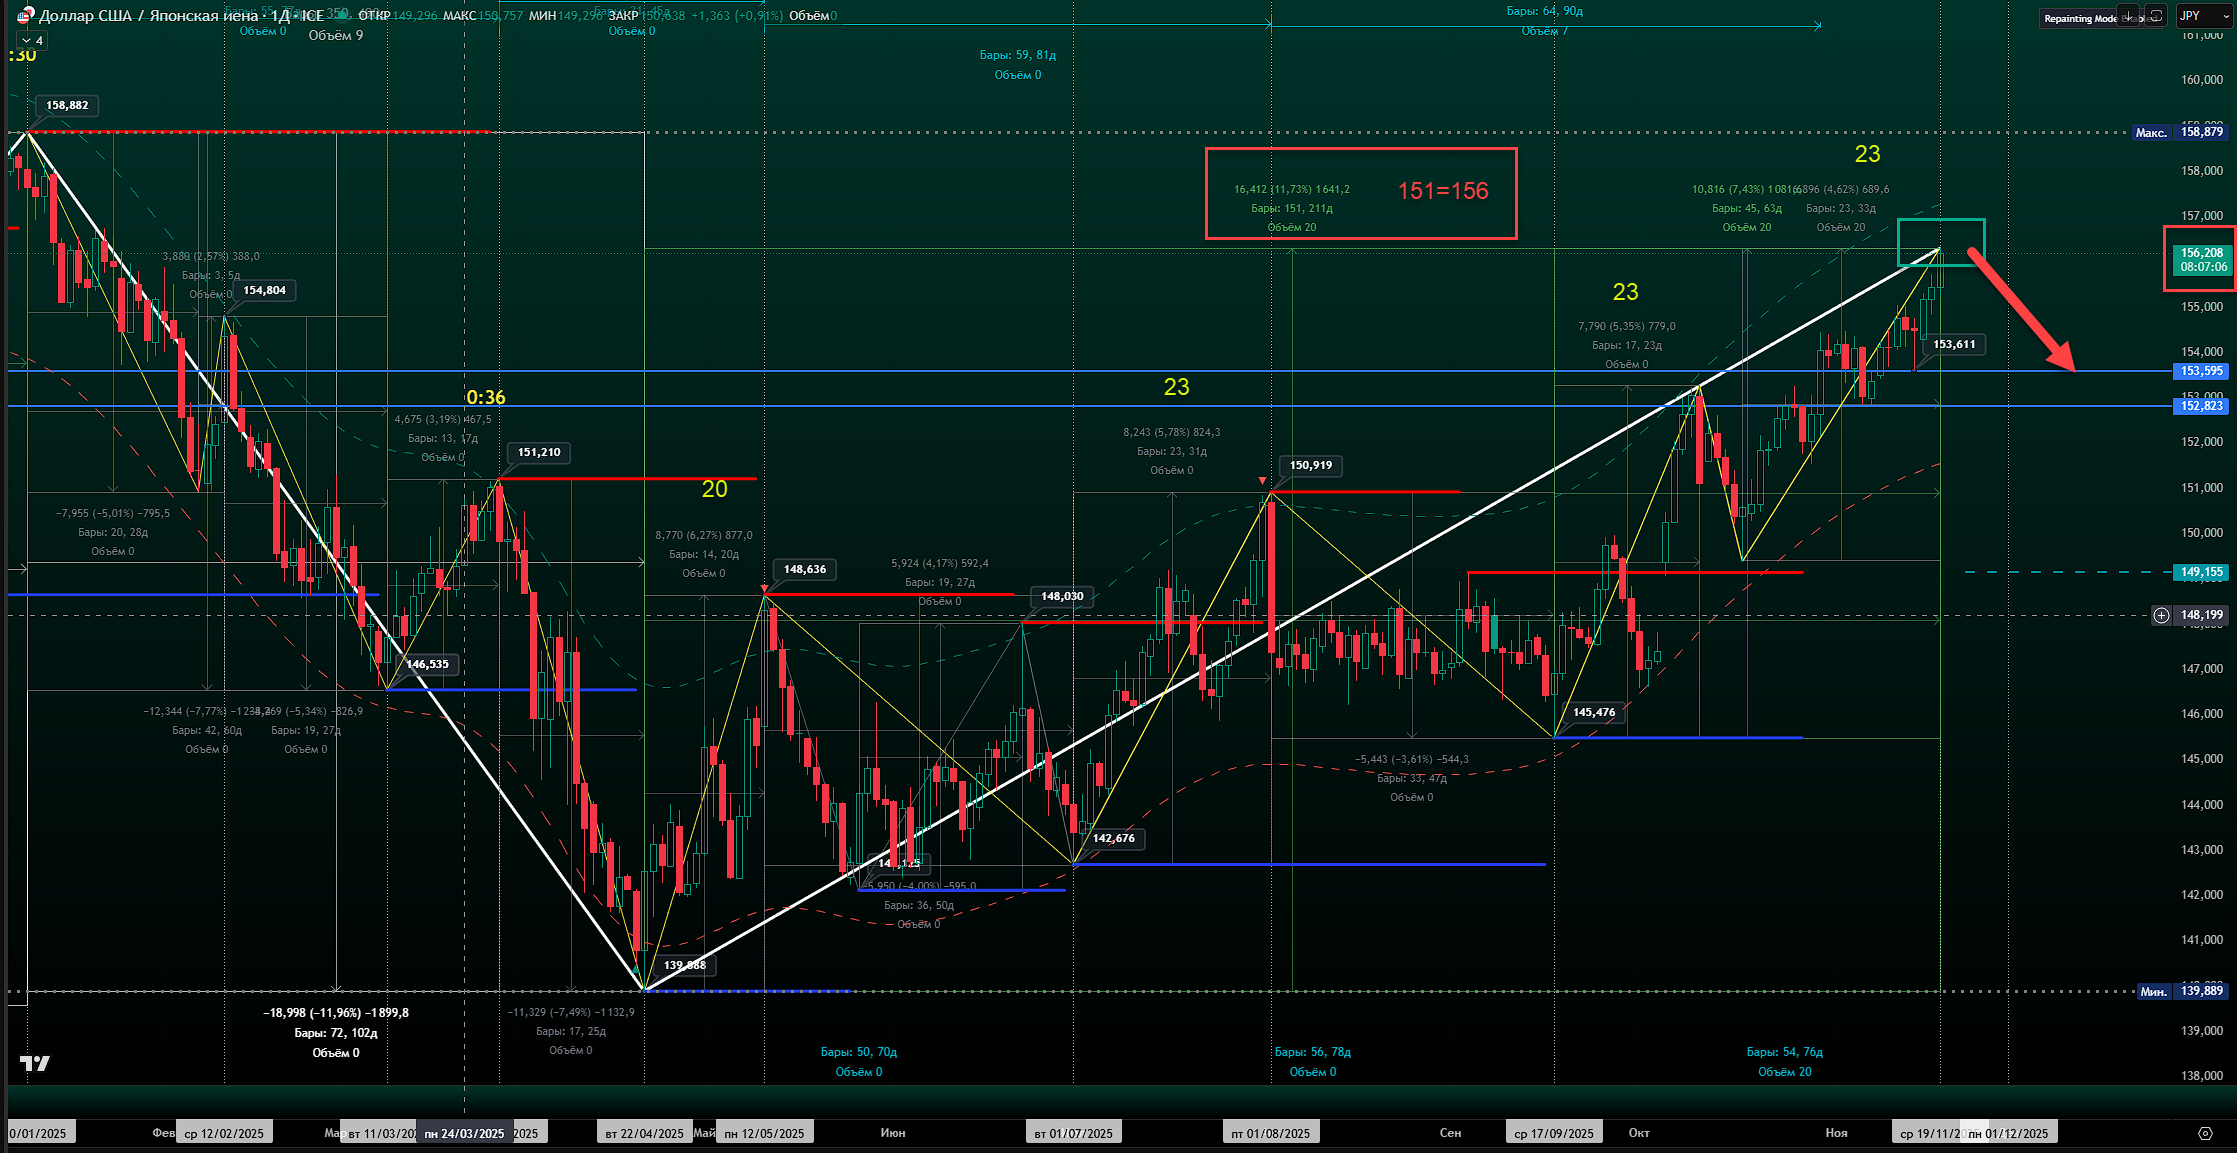Viewport: 2237px width, 1153px height.
Task: Click the fullscreen frame icon near JPY
Action: 2156,16
